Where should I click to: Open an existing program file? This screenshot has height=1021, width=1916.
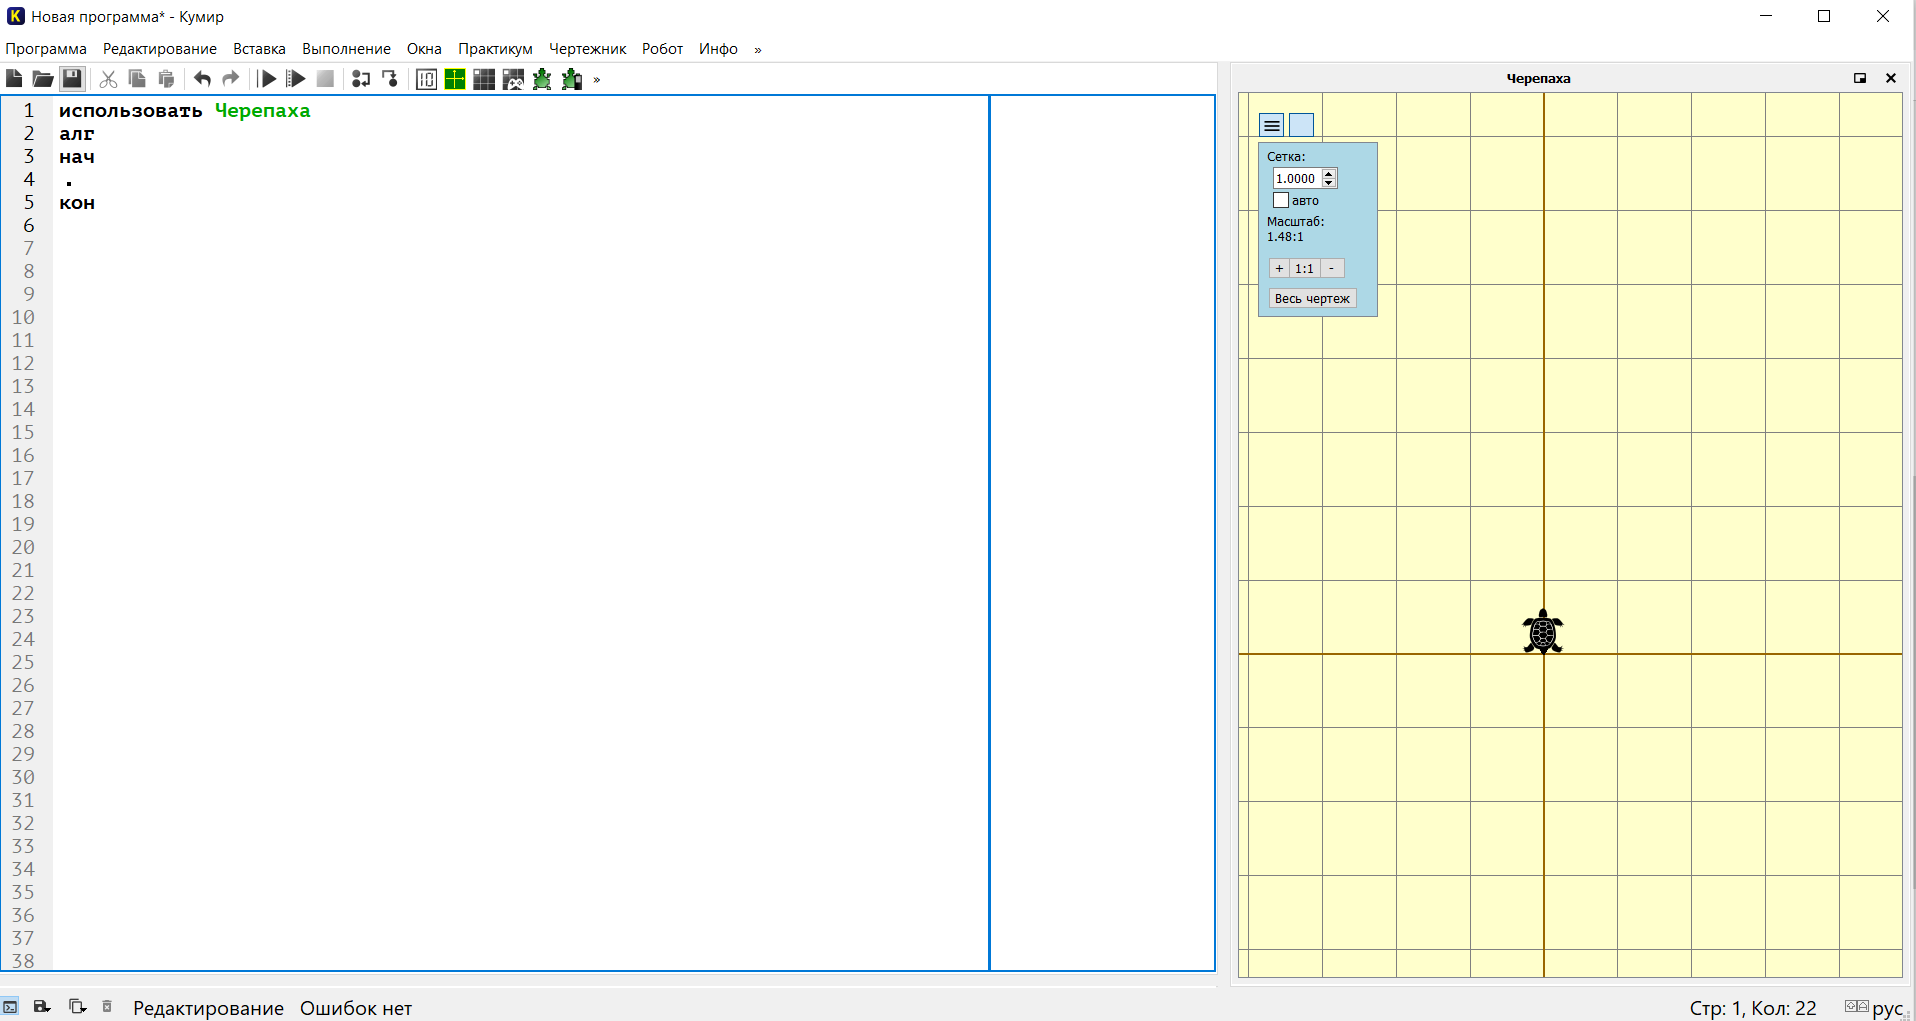43,79
